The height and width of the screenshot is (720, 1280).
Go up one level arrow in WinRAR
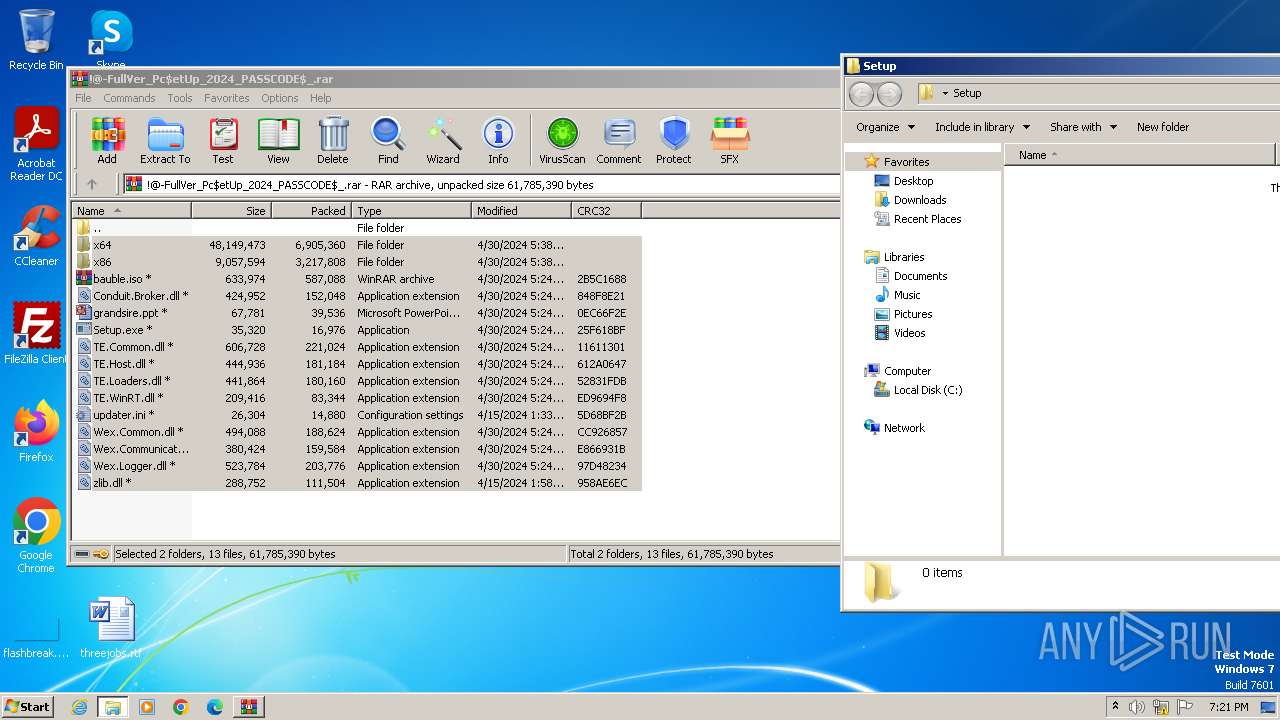(92, 184)
